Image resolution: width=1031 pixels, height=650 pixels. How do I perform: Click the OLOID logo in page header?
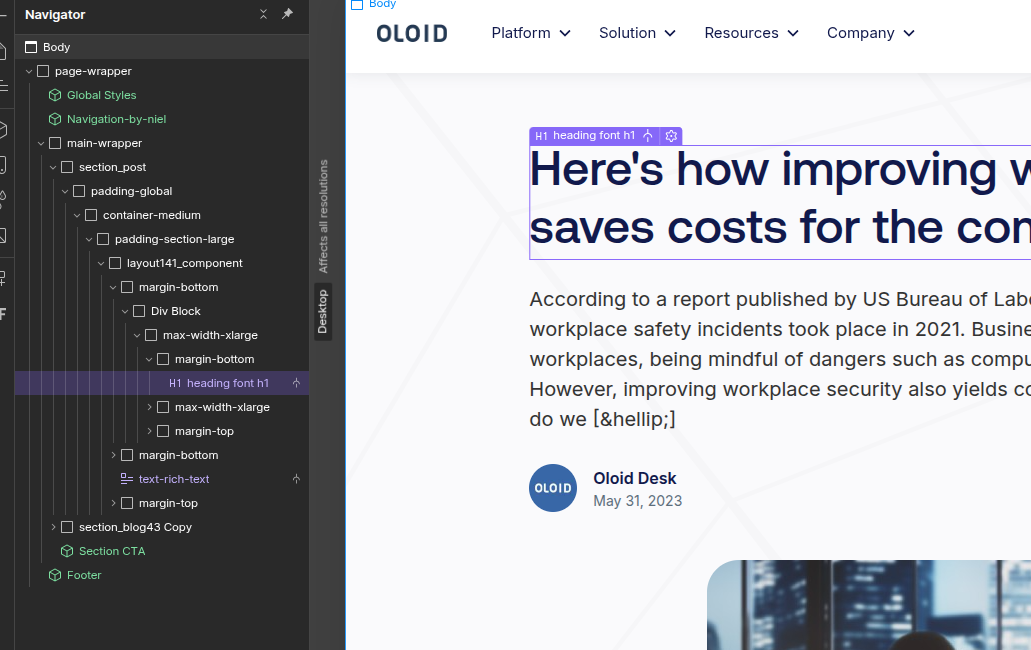tap(412, 34)
